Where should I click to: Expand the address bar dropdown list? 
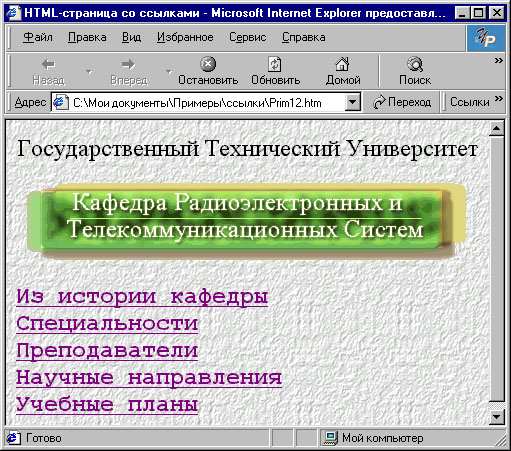(353, 102)
